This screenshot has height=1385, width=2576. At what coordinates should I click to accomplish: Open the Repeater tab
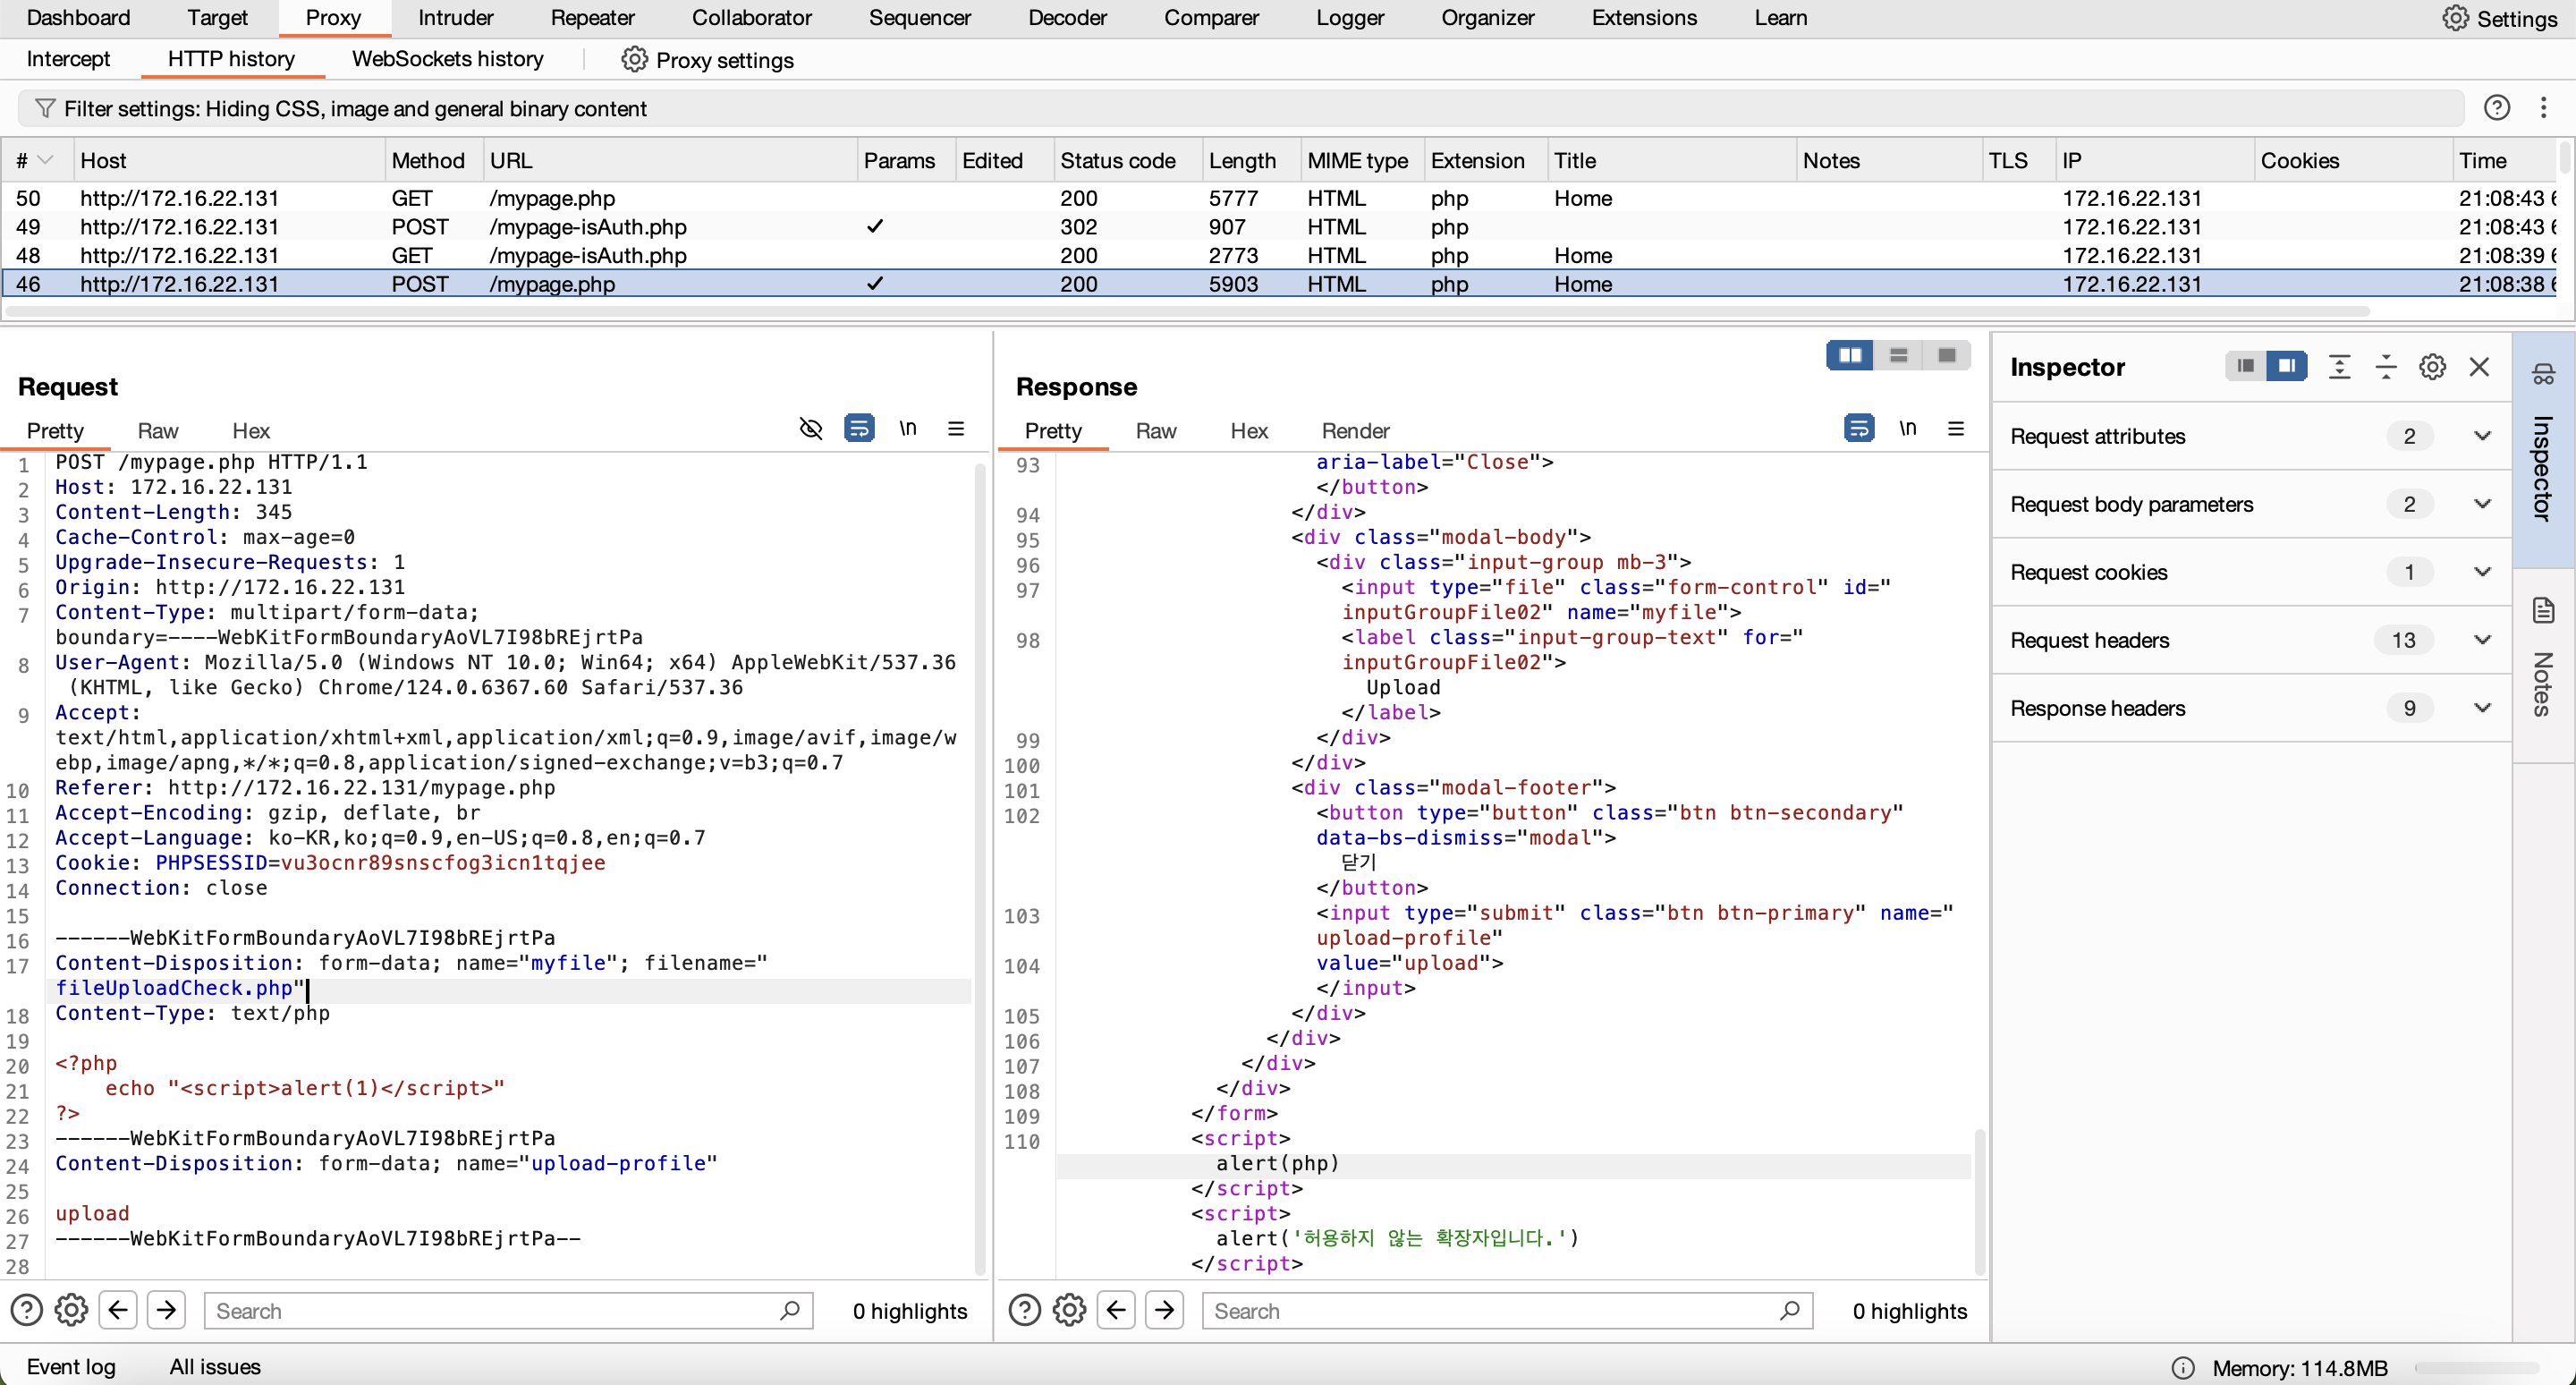pyautogui.click(x=592, y=18)
